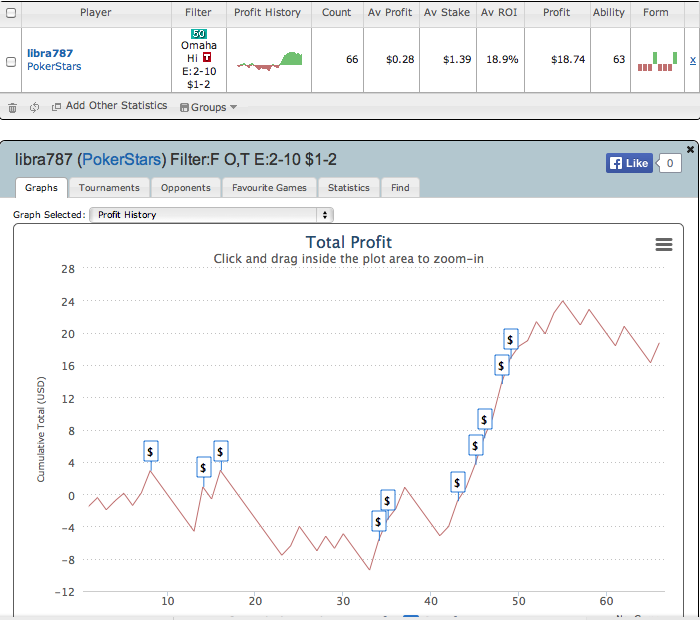The width and height of the screenshot is (700, 620).
Task: Sort by the Av ROI column header
Action: click(499, 13)
